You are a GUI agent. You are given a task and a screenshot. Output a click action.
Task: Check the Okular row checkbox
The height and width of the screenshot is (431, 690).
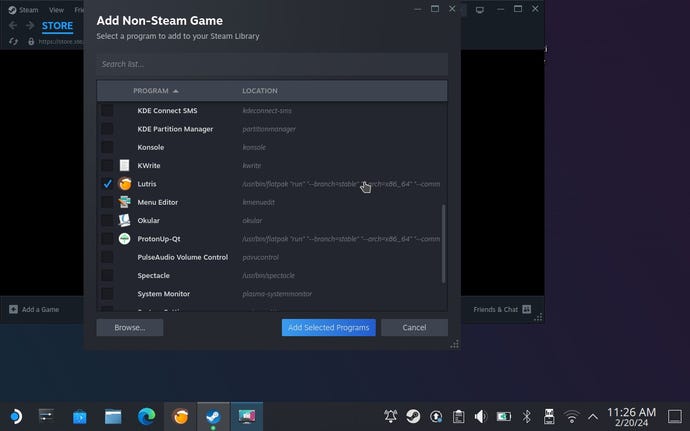107,220
